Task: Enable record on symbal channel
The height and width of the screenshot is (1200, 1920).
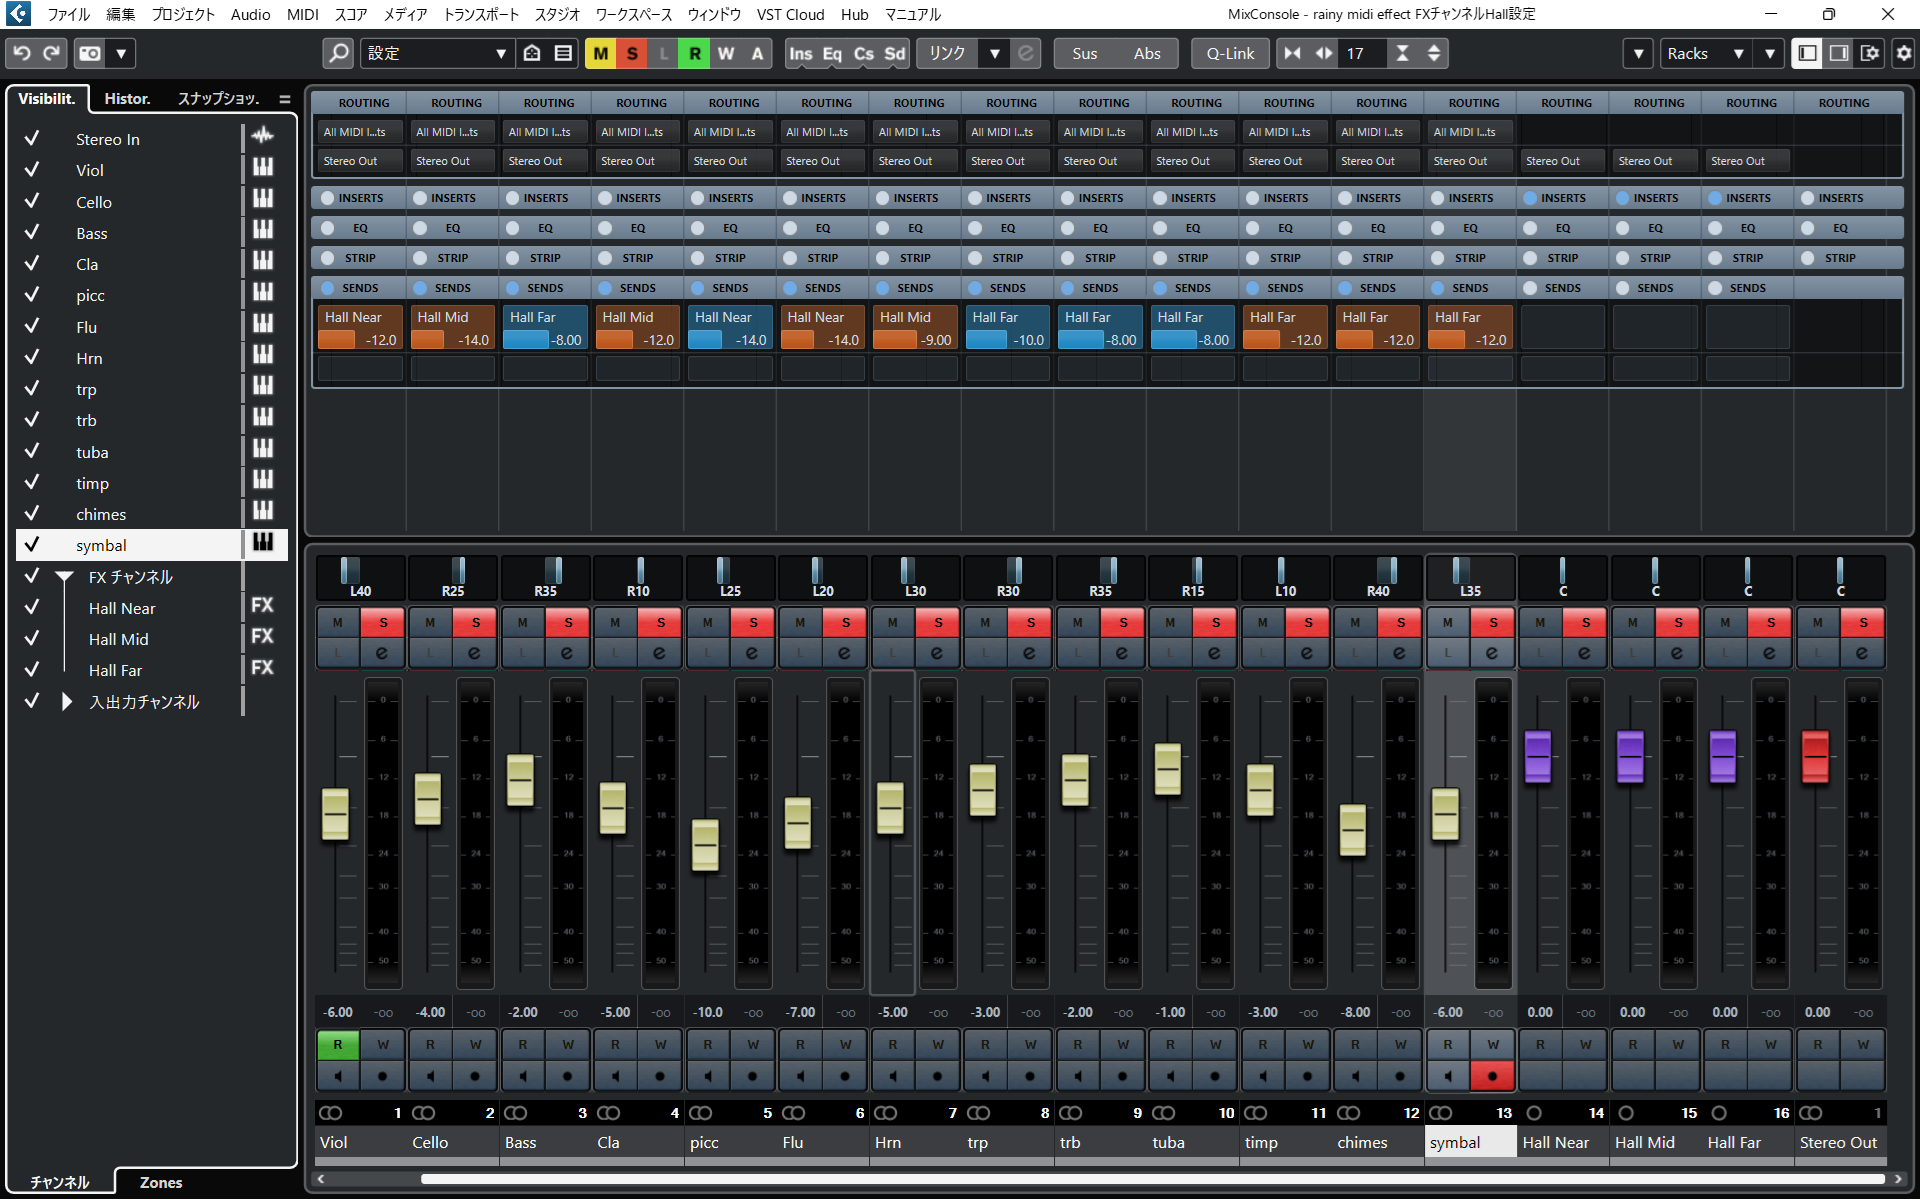Action: coord(1493,1076)
